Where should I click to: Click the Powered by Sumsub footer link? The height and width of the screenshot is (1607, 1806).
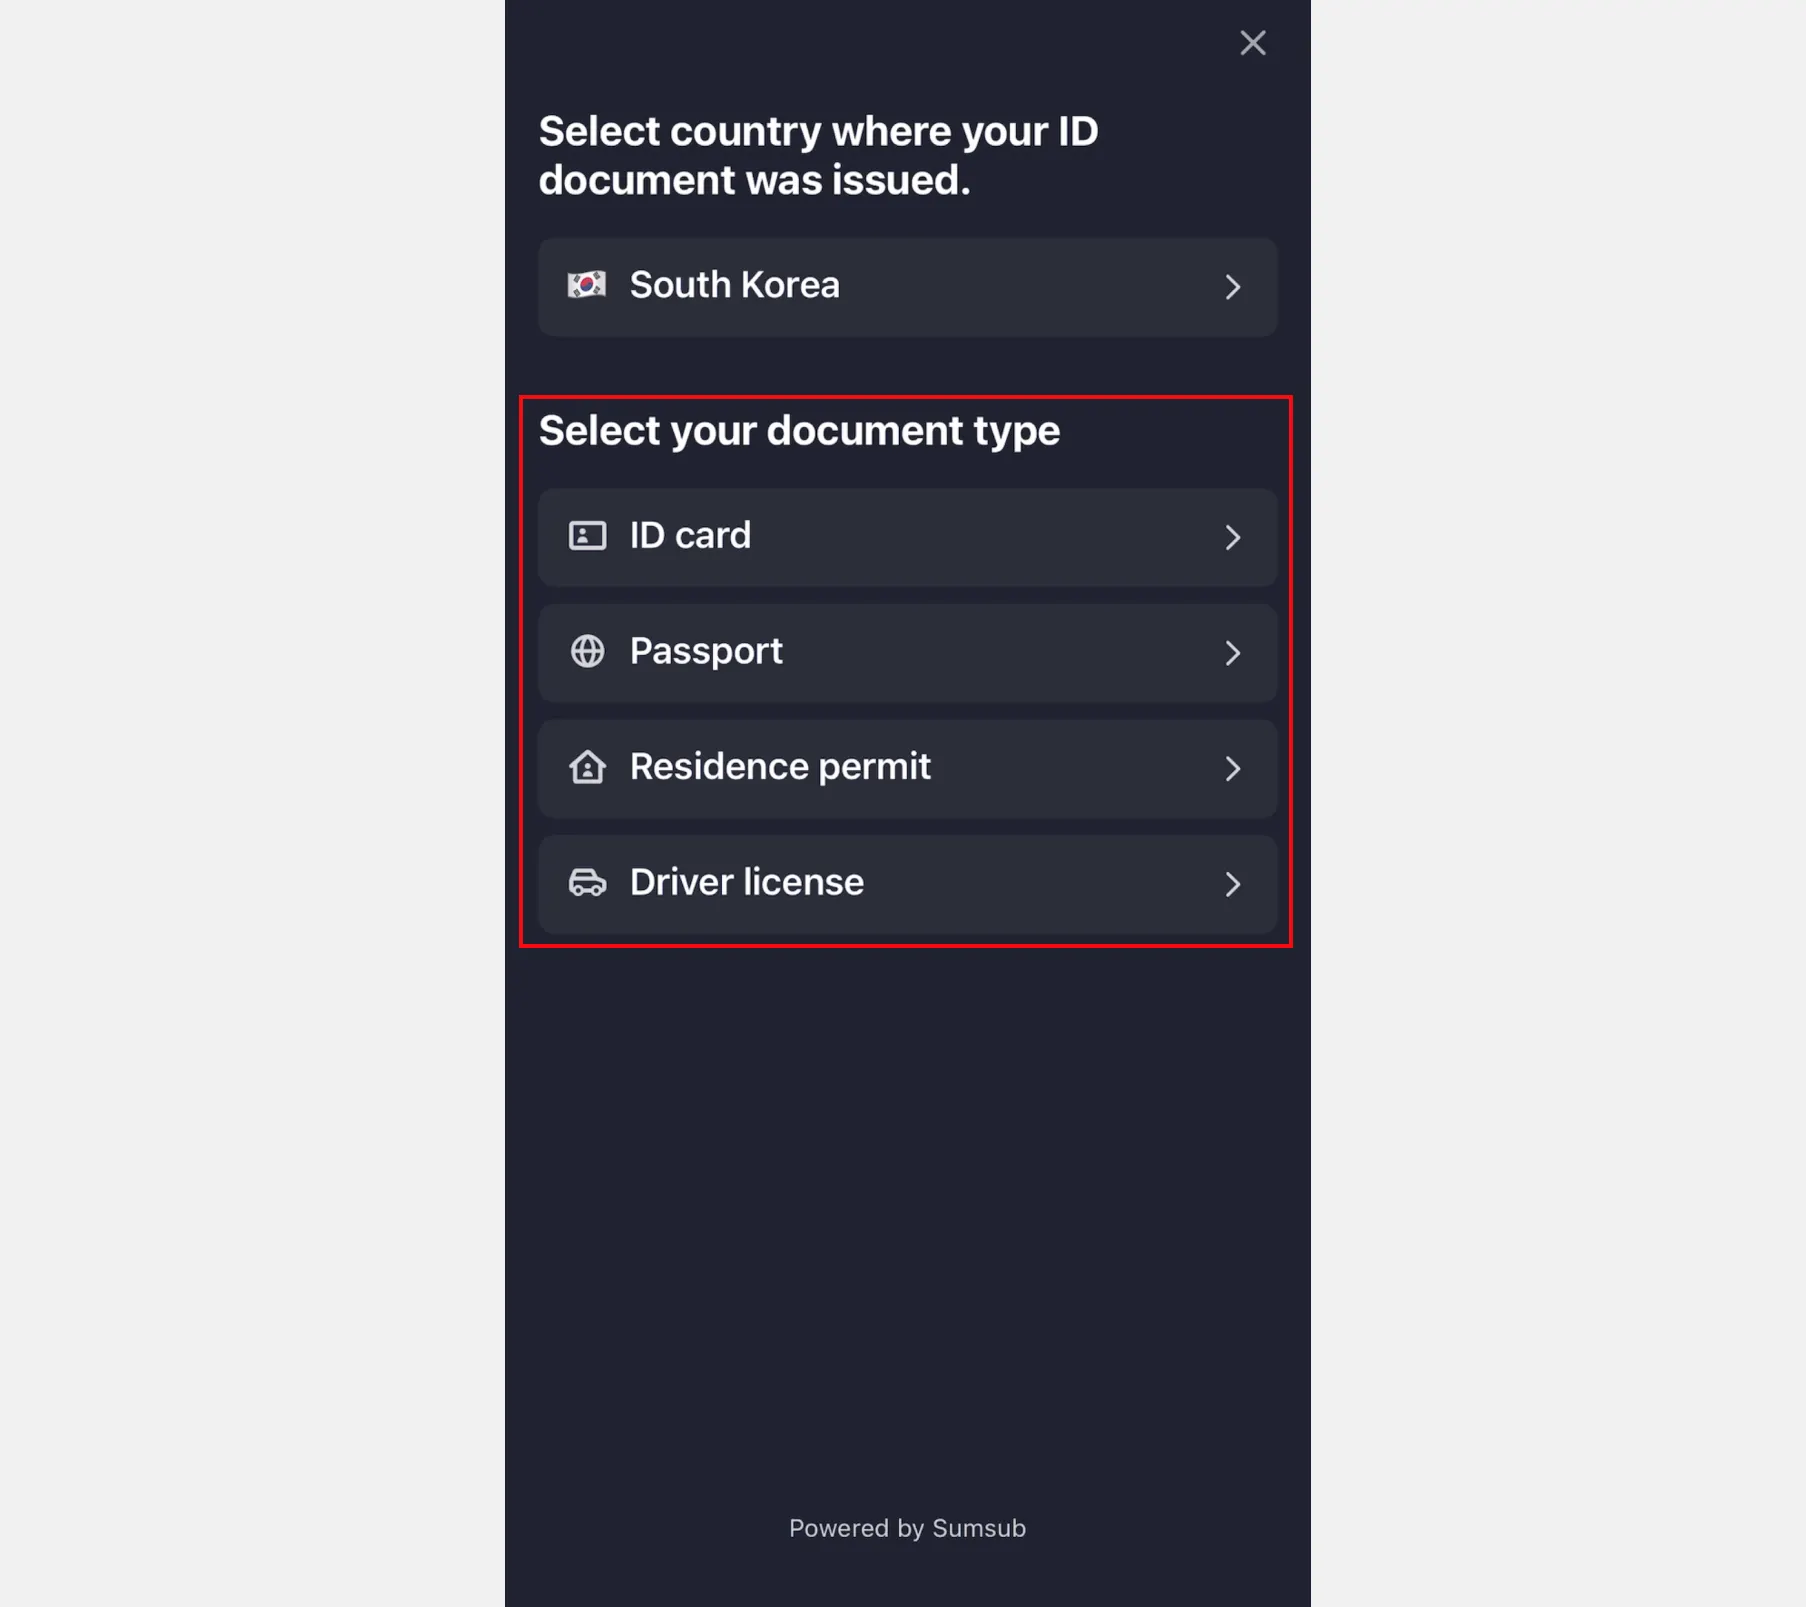907,1528
